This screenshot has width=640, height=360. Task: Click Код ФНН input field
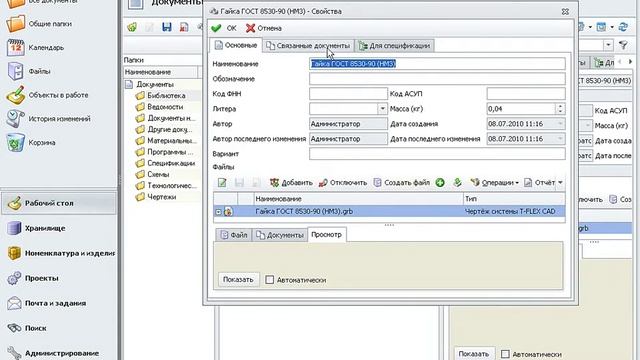click(x=348, y=94)
